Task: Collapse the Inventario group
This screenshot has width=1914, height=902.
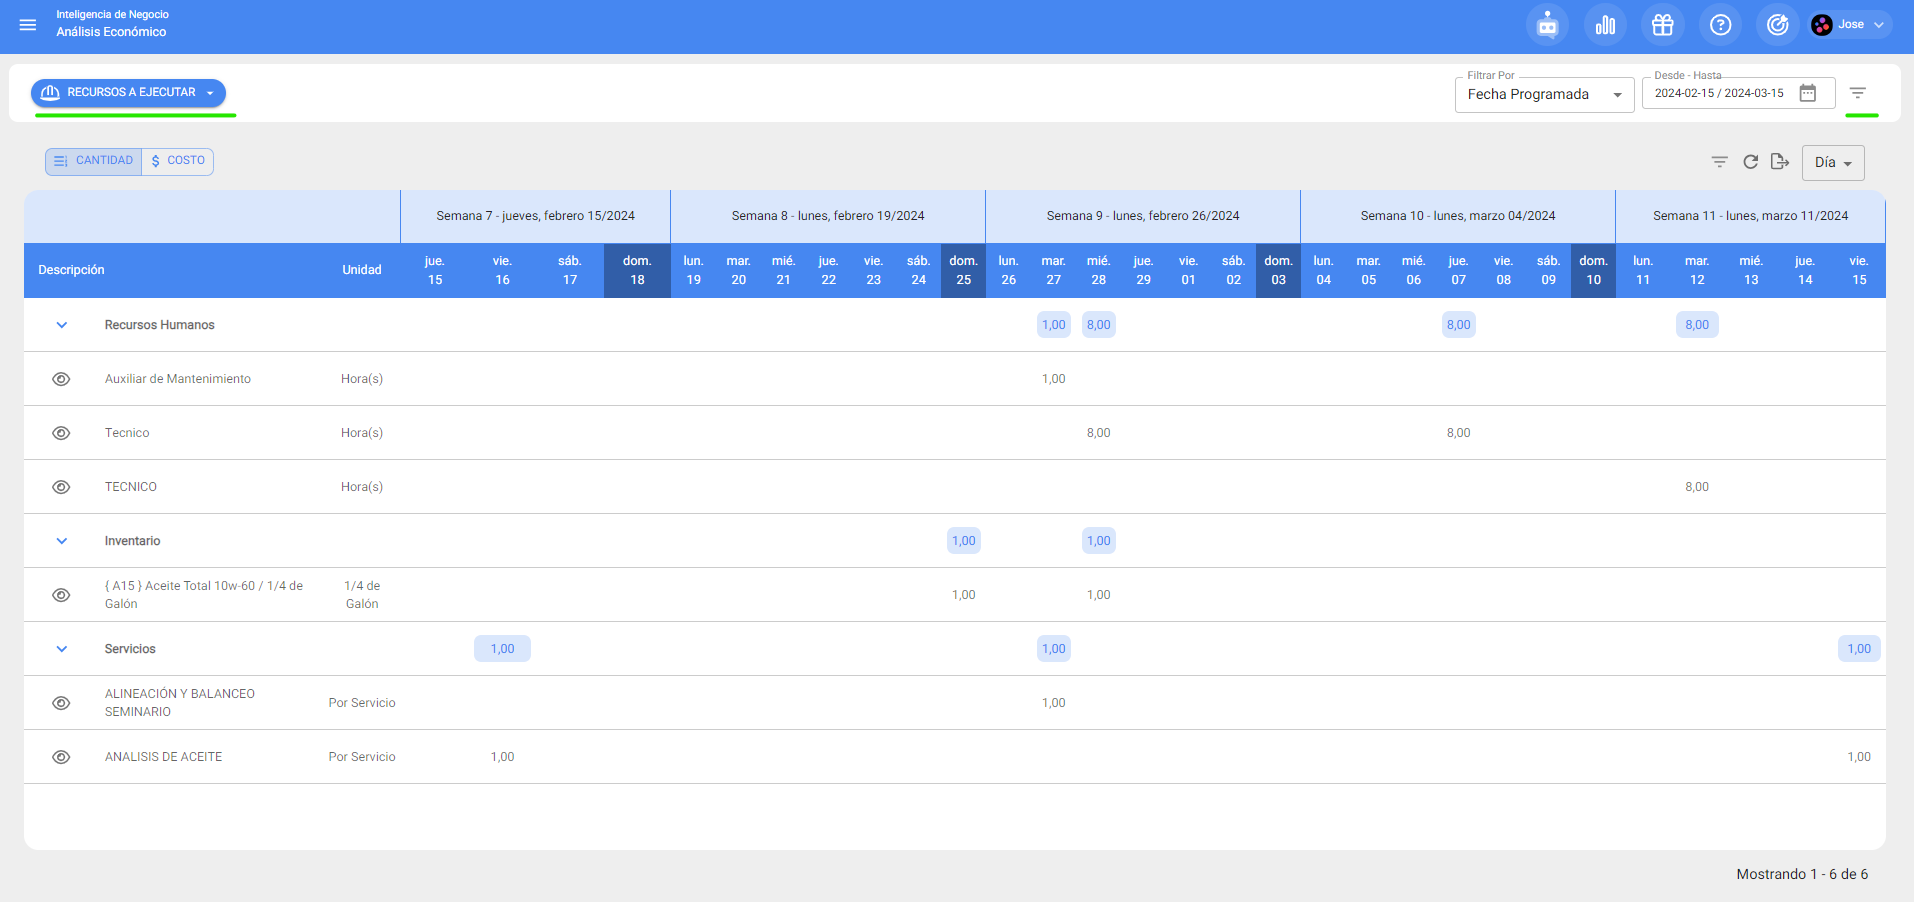Action: click(62, 541)
